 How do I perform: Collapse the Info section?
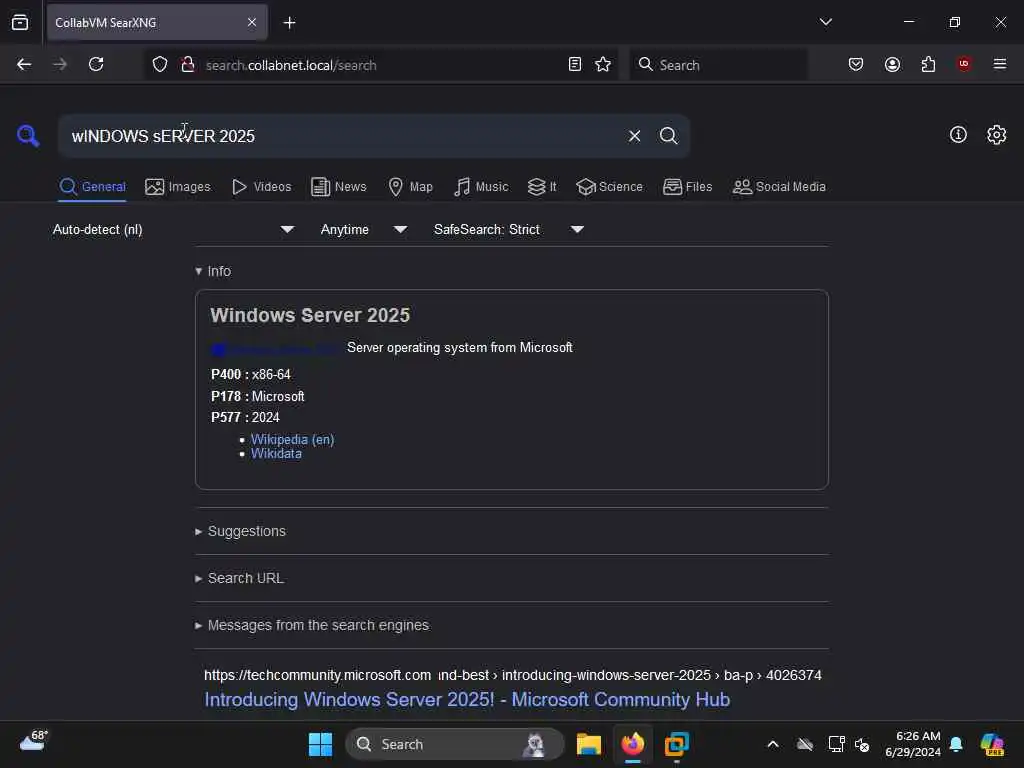coord(213,271)
